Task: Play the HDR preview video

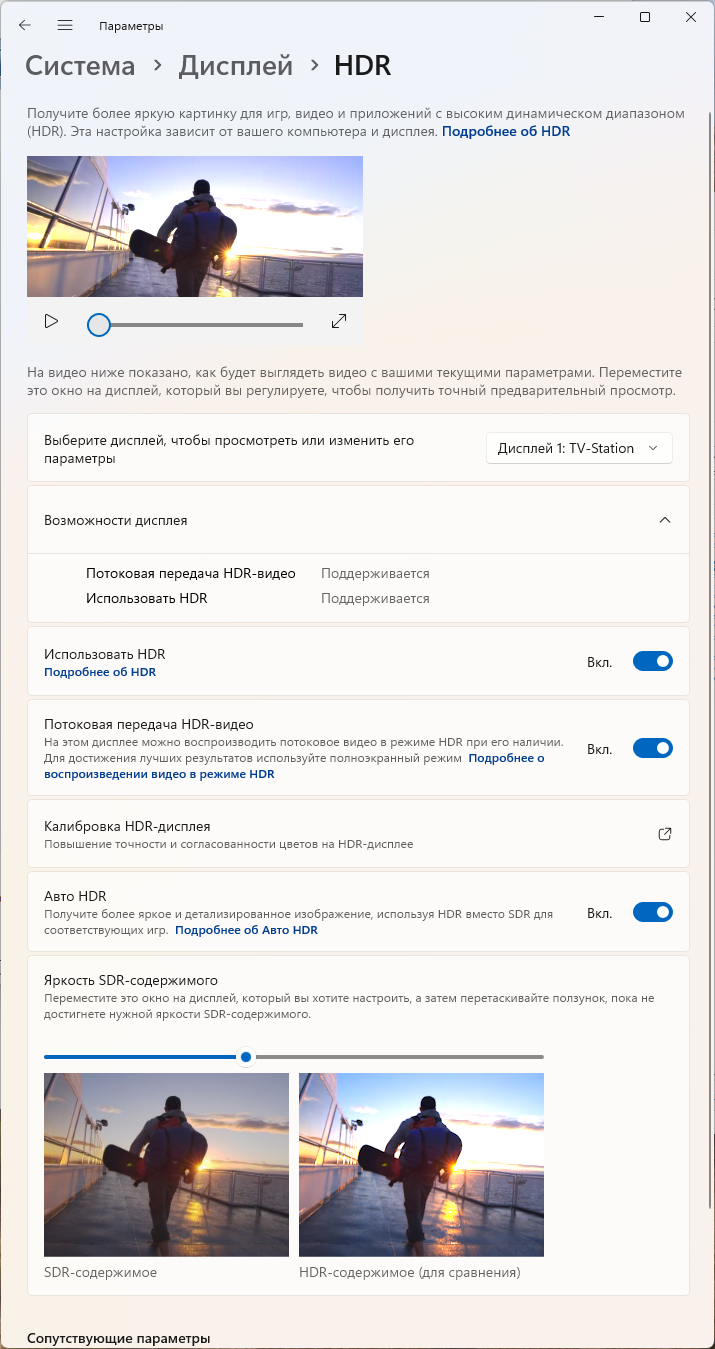Action: click(x=51, y=321)
